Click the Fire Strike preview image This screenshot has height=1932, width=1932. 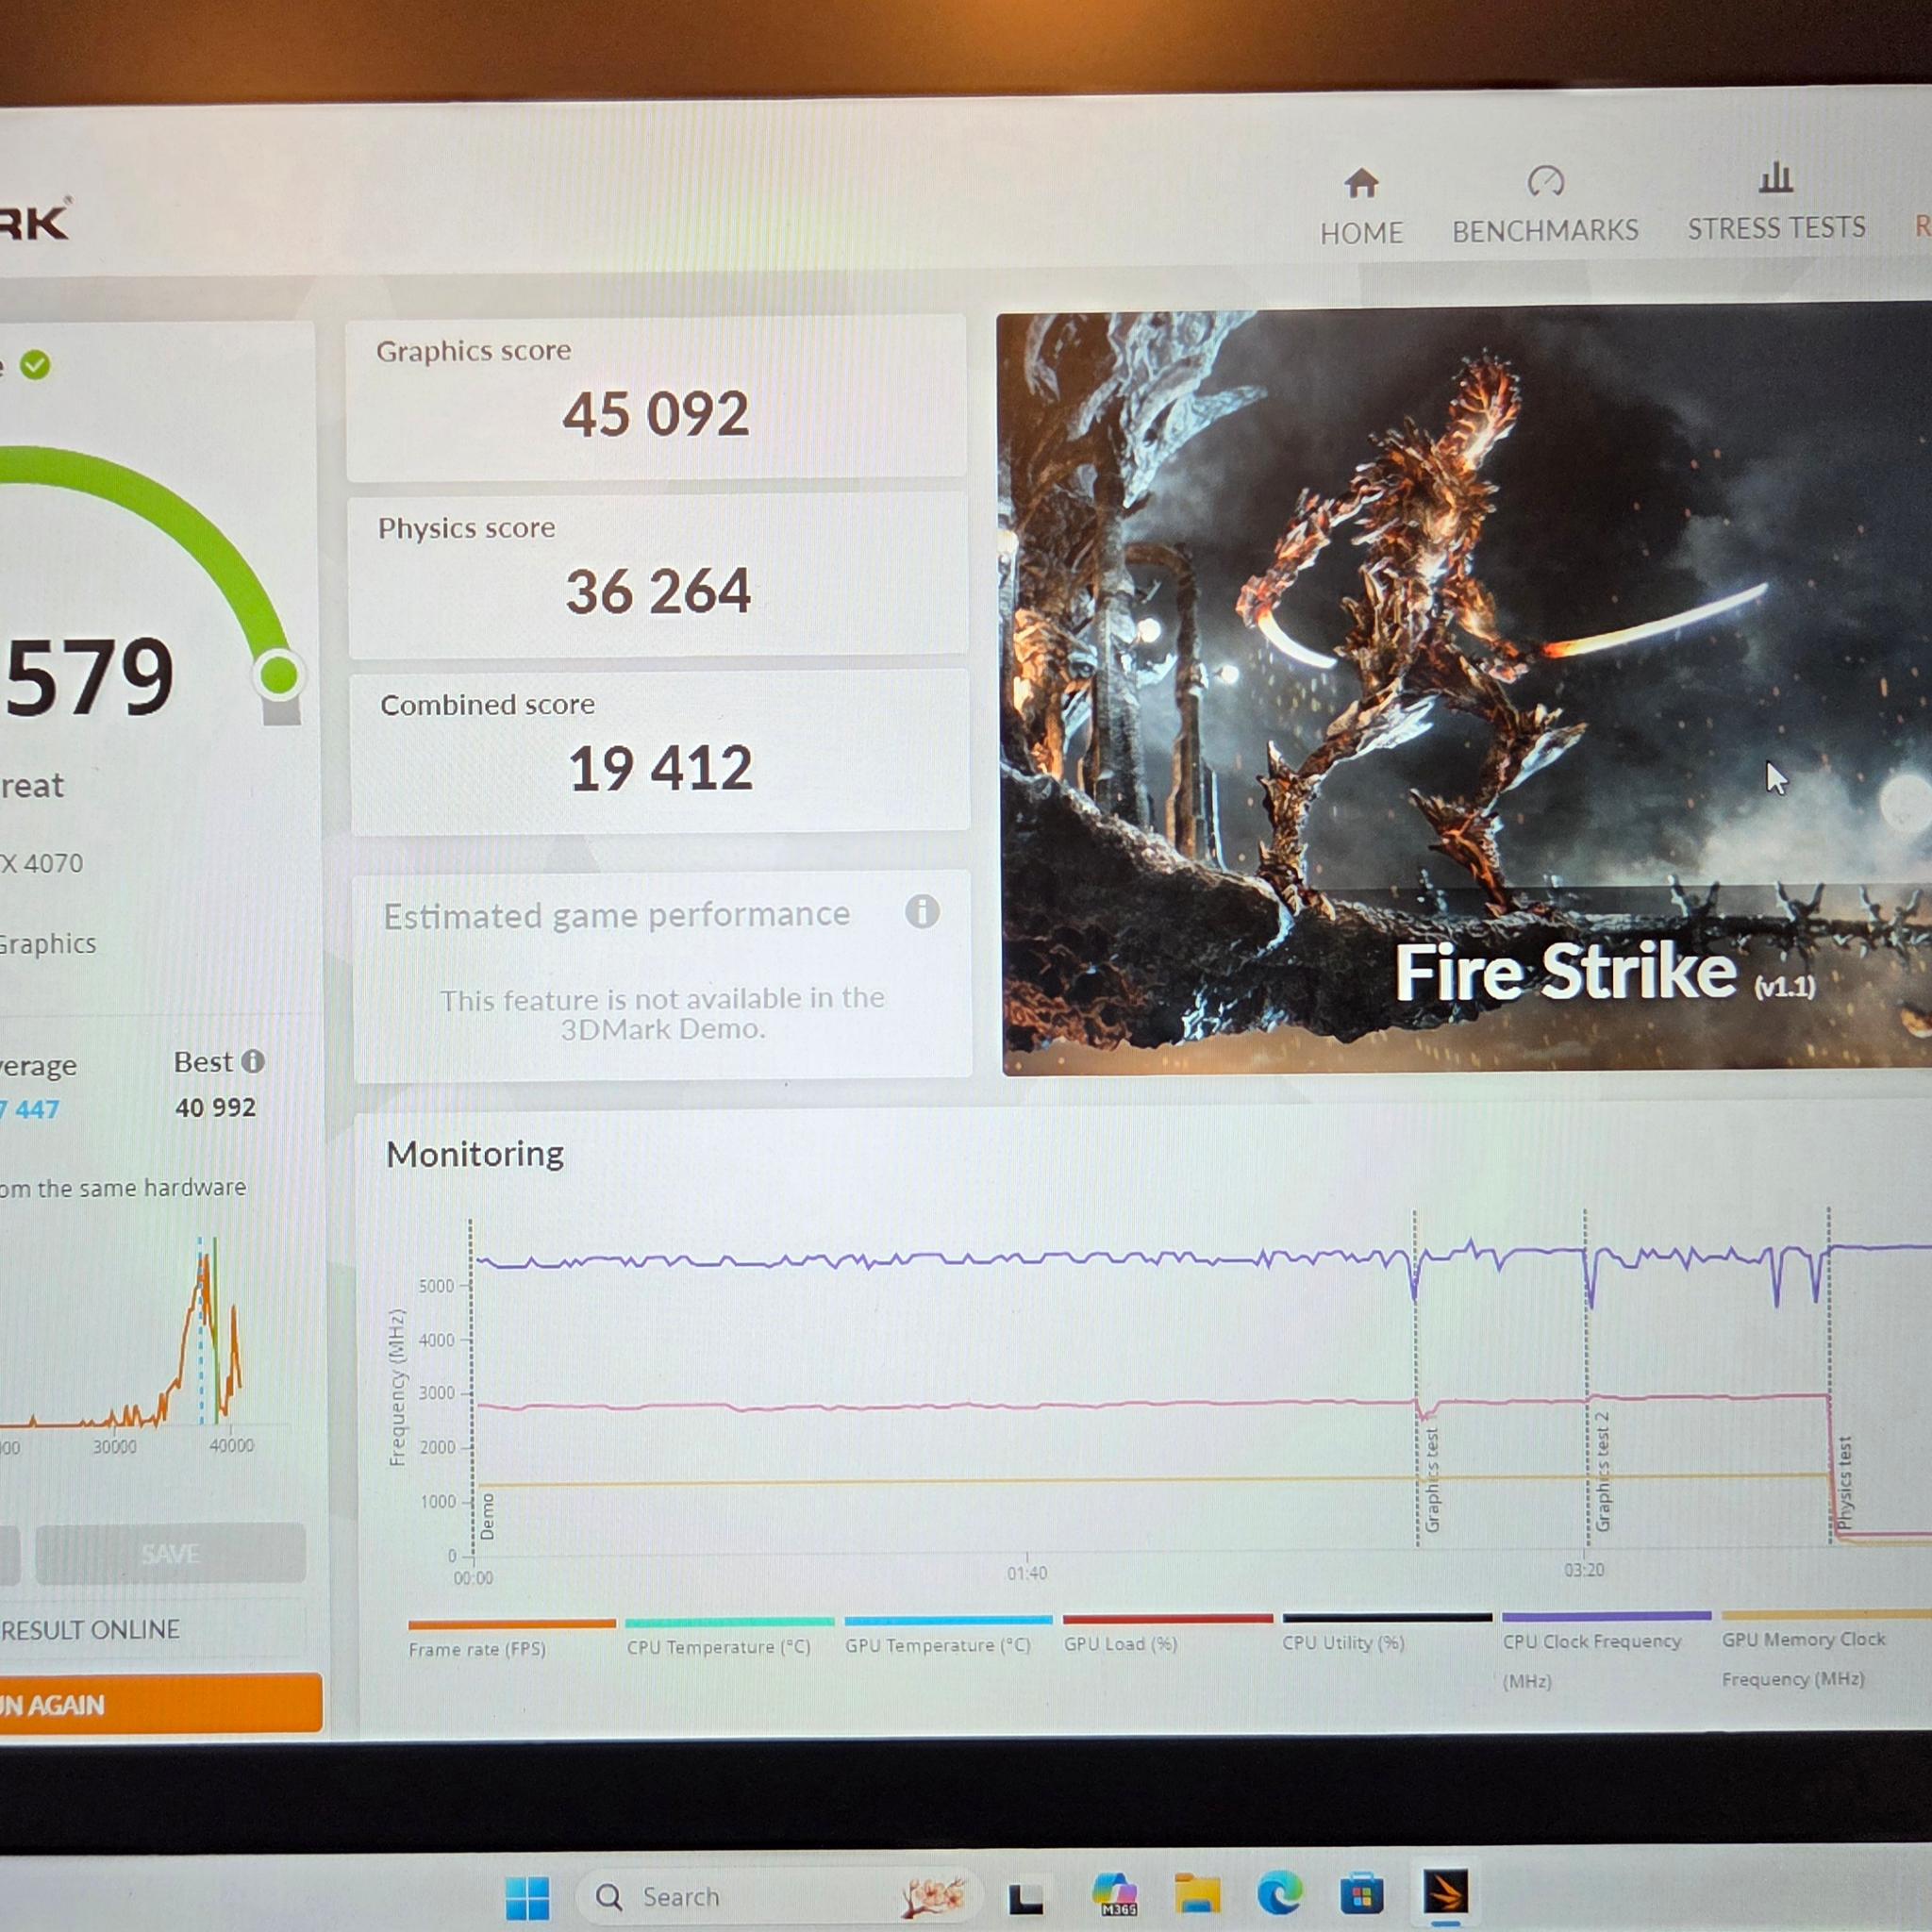(x=1466, y=692)
